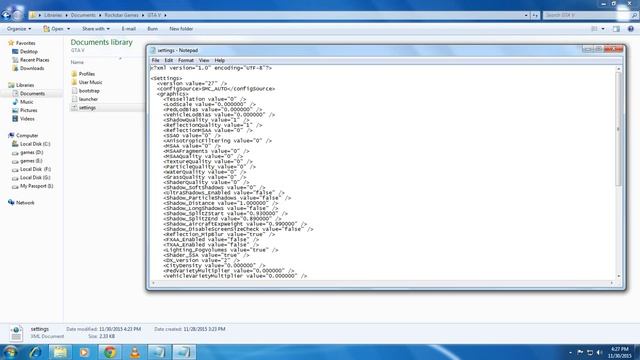Click the Name column header

coord(77,62)
